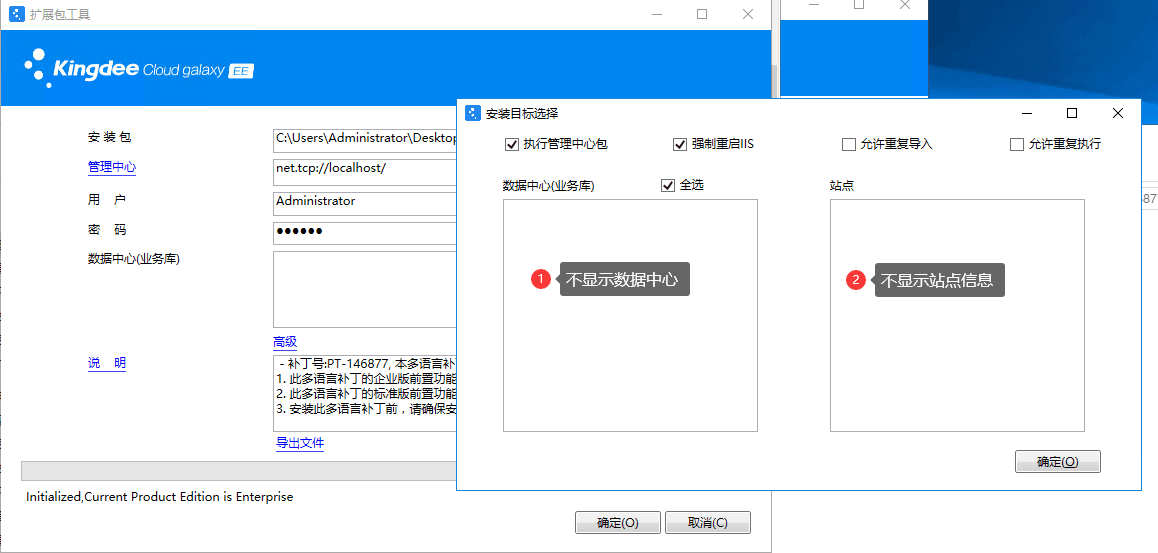Open the 说明 link
The height and width of the screenshot is (553, 1158).
107,363
